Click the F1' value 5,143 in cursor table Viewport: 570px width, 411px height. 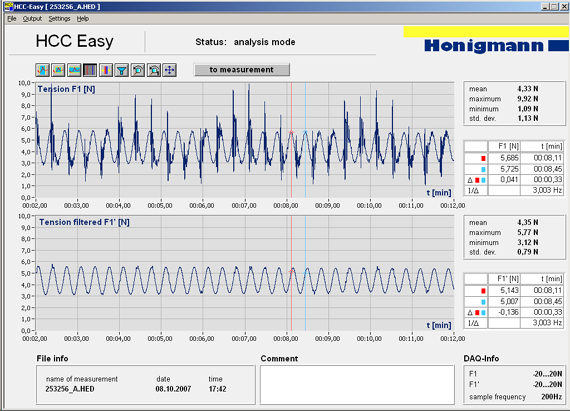tap(509, 290)
